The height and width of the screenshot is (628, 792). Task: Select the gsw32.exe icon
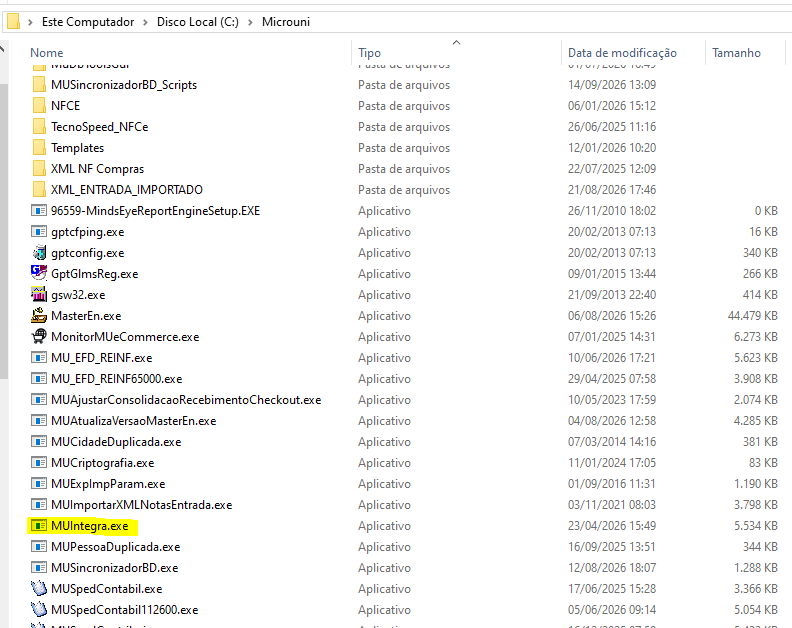39,295
